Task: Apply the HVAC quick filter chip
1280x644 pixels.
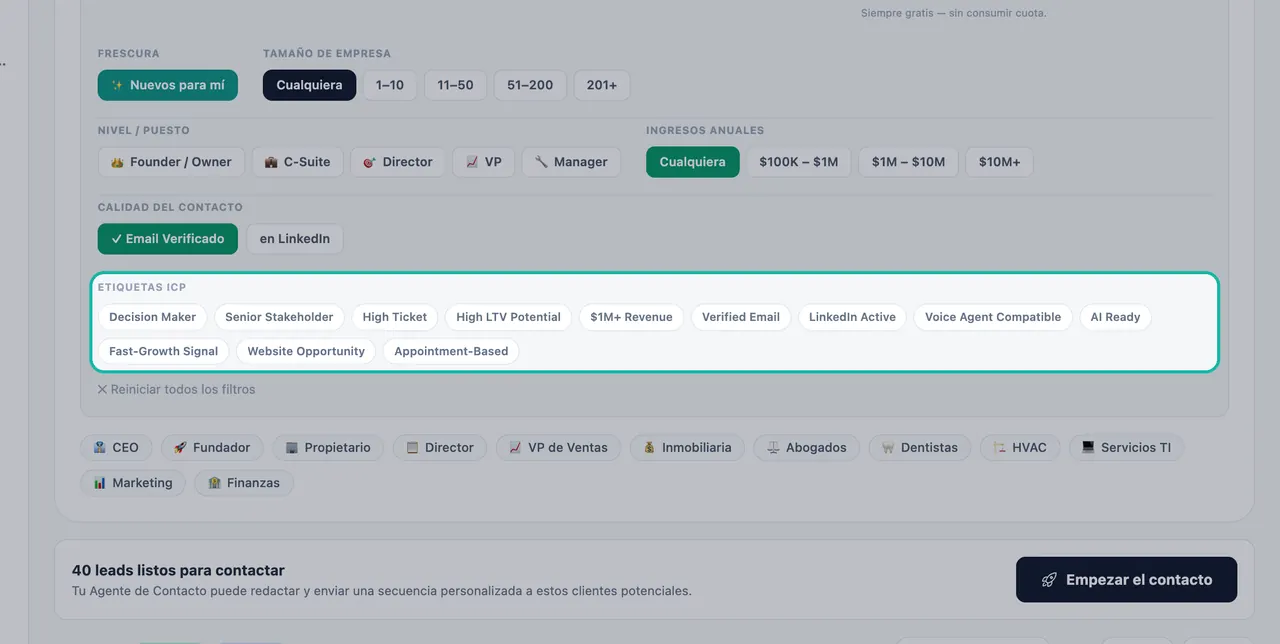Action: coord(1020,447)
